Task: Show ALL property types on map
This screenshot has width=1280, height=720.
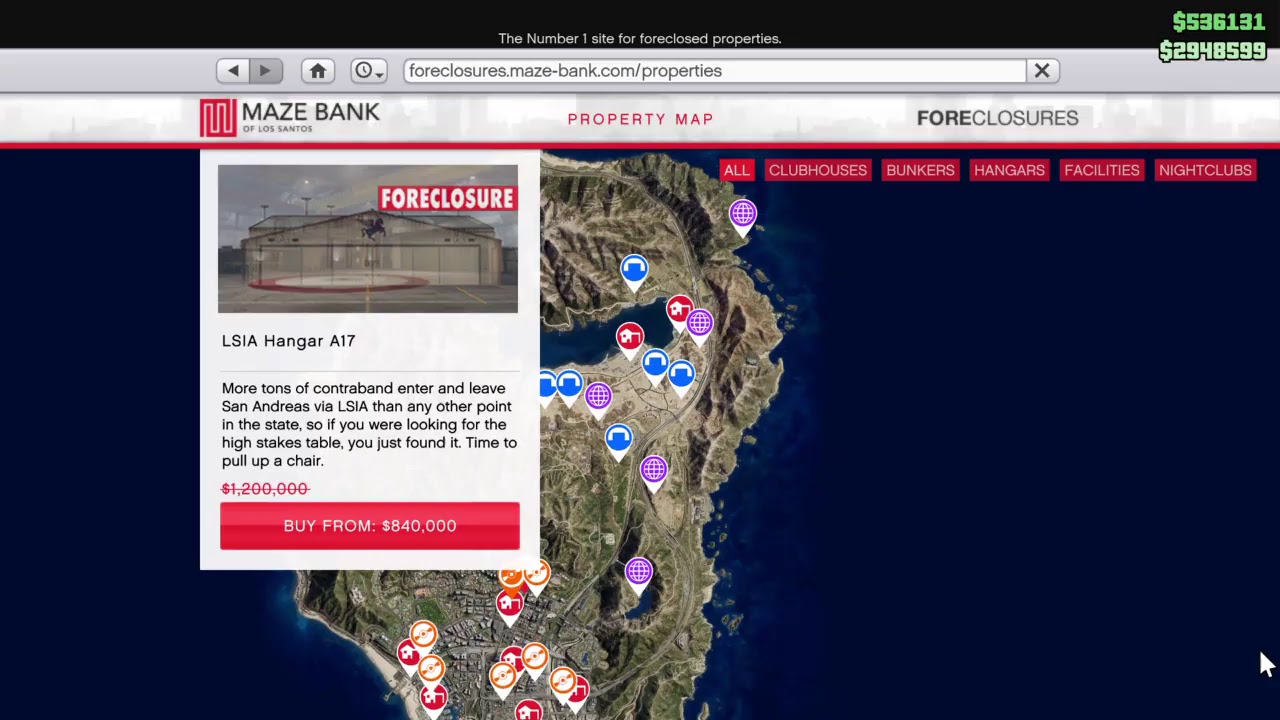Action: [x=737, y=170]
